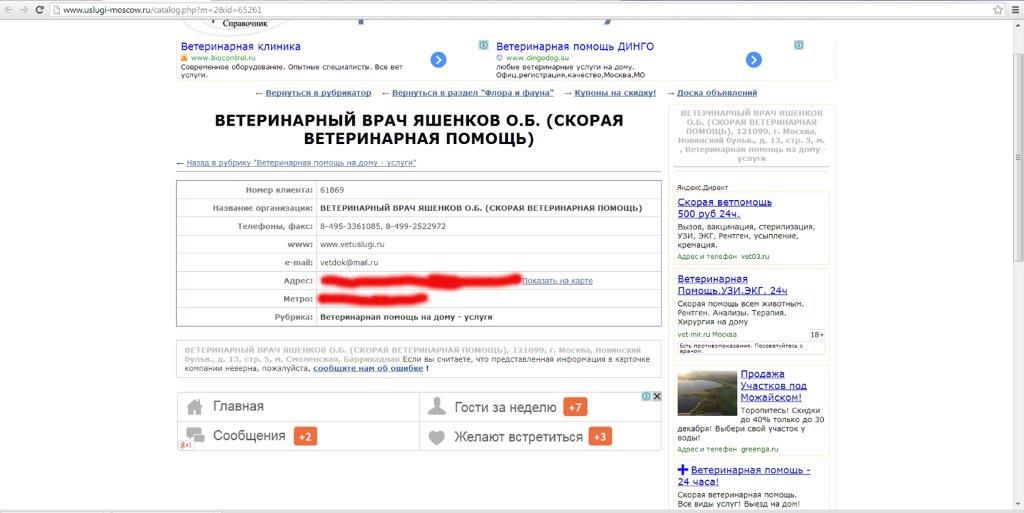This screenshot has width=1024, height=513.
Task: Go back via Назад в рубрику link
Action: click(x=301, y=163)
